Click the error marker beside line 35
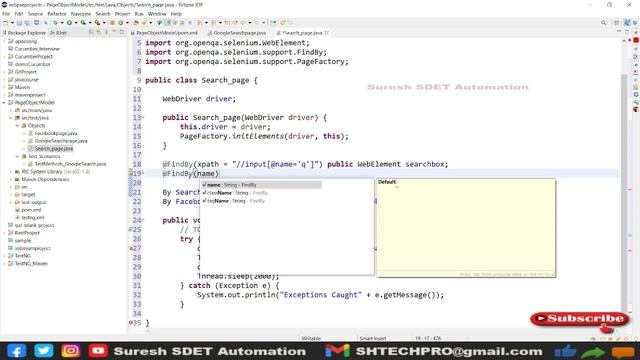640x360 pixels. click(x=131, y=322)
